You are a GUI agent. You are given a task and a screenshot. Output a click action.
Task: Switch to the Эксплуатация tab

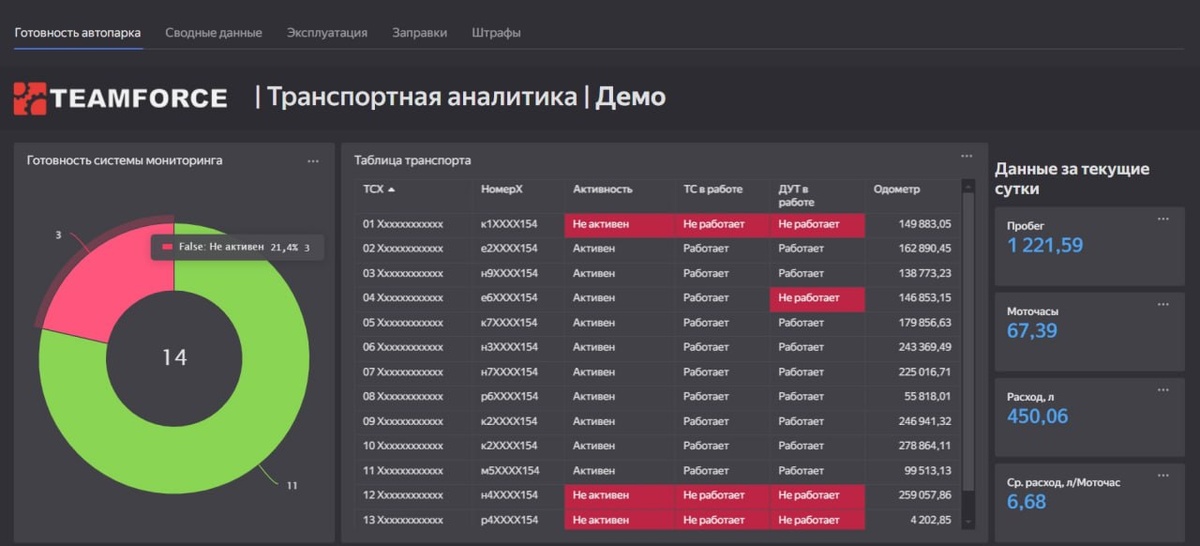327,32
